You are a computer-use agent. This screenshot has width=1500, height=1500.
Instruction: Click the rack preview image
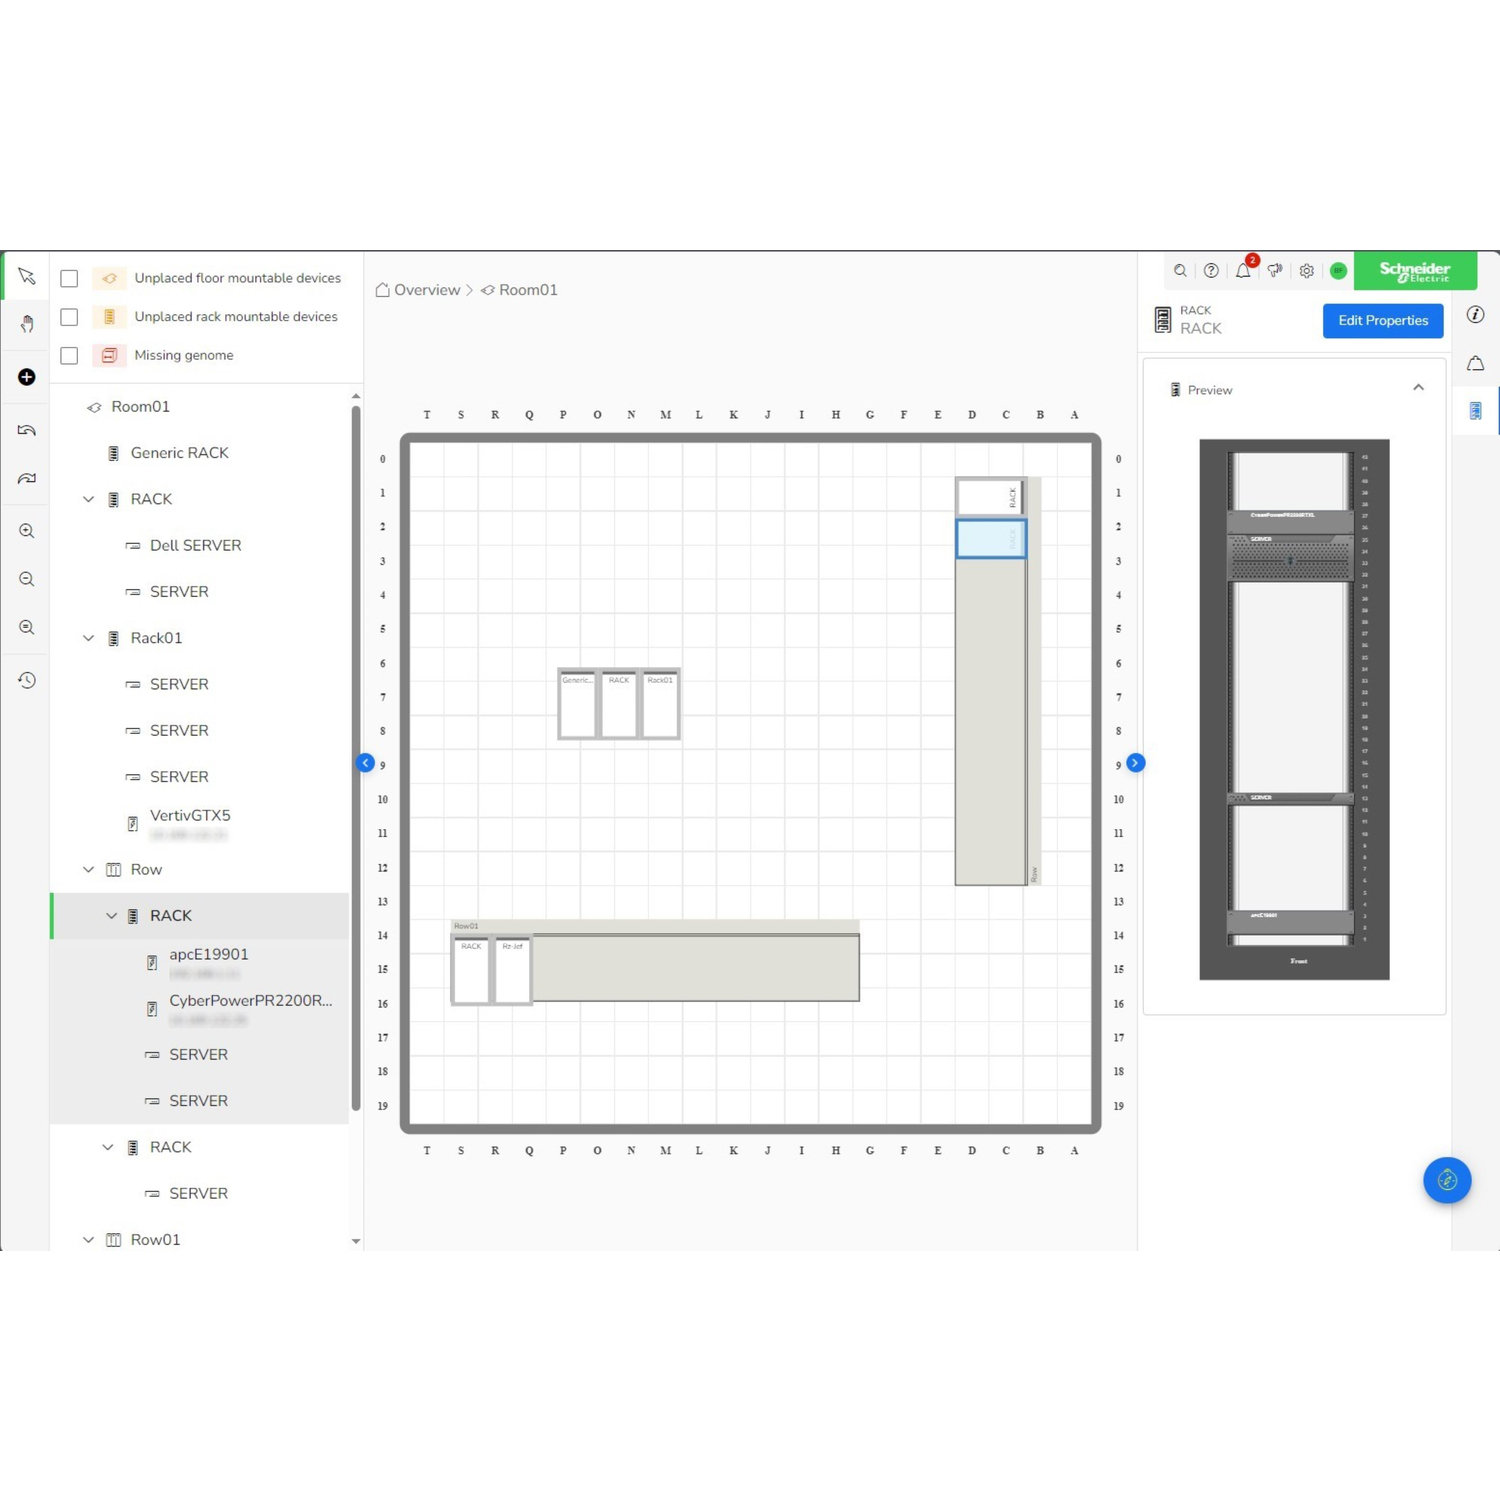(1294, 709)
